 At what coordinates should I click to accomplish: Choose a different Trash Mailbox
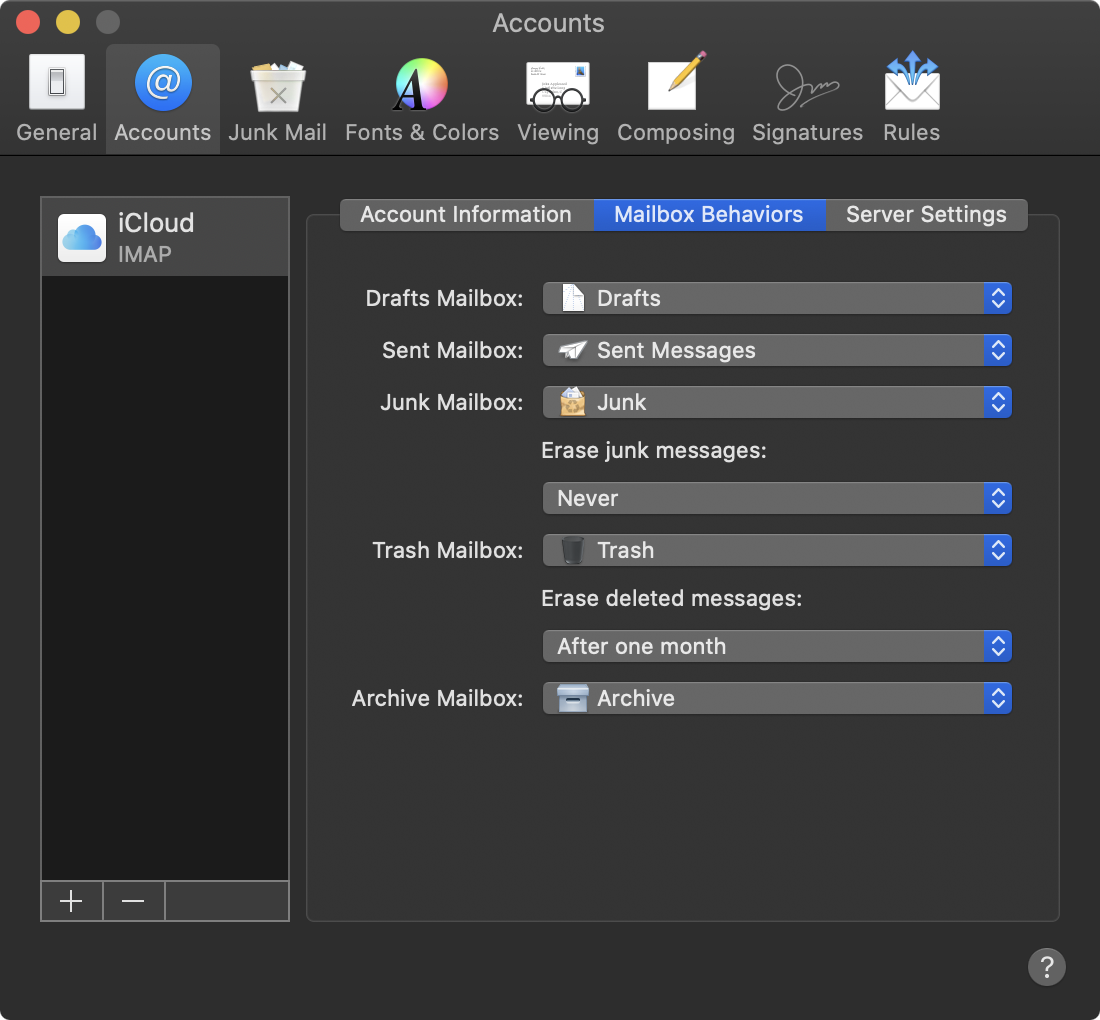point(777,550)
